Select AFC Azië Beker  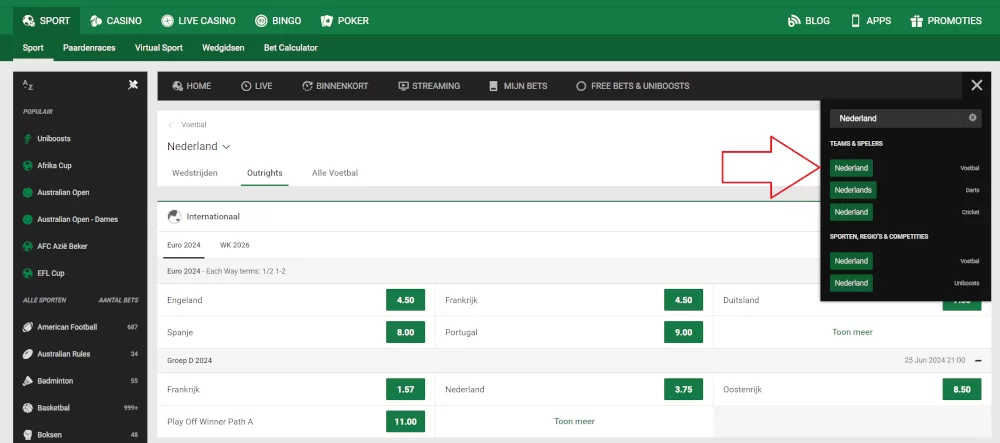click(x=62, y=246)
